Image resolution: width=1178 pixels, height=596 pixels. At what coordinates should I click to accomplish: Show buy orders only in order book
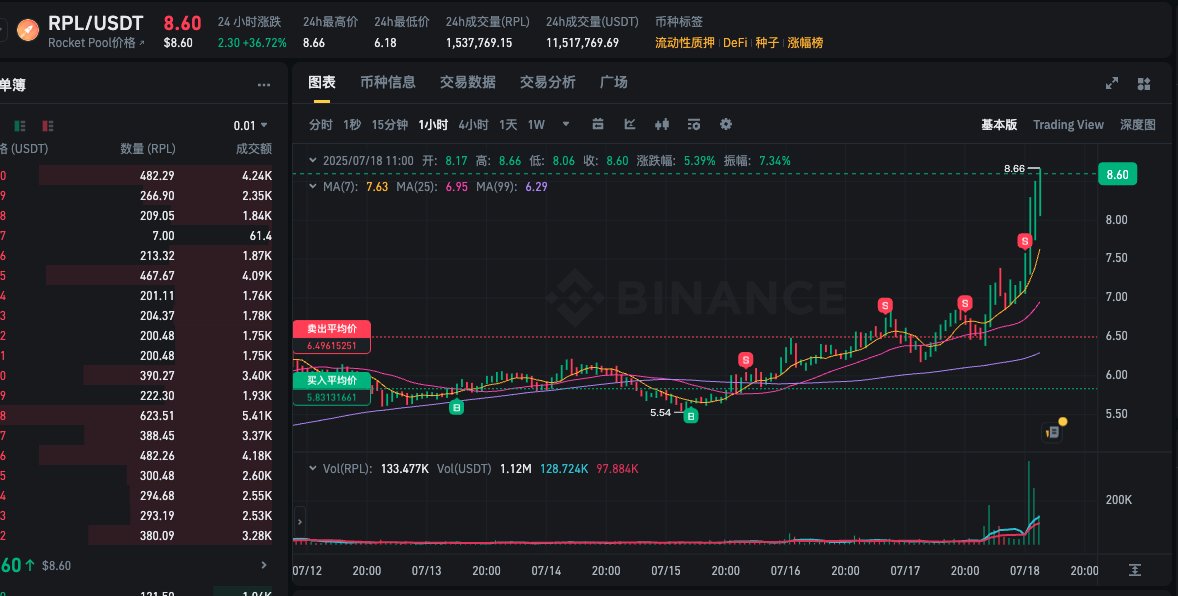(20, 126)
